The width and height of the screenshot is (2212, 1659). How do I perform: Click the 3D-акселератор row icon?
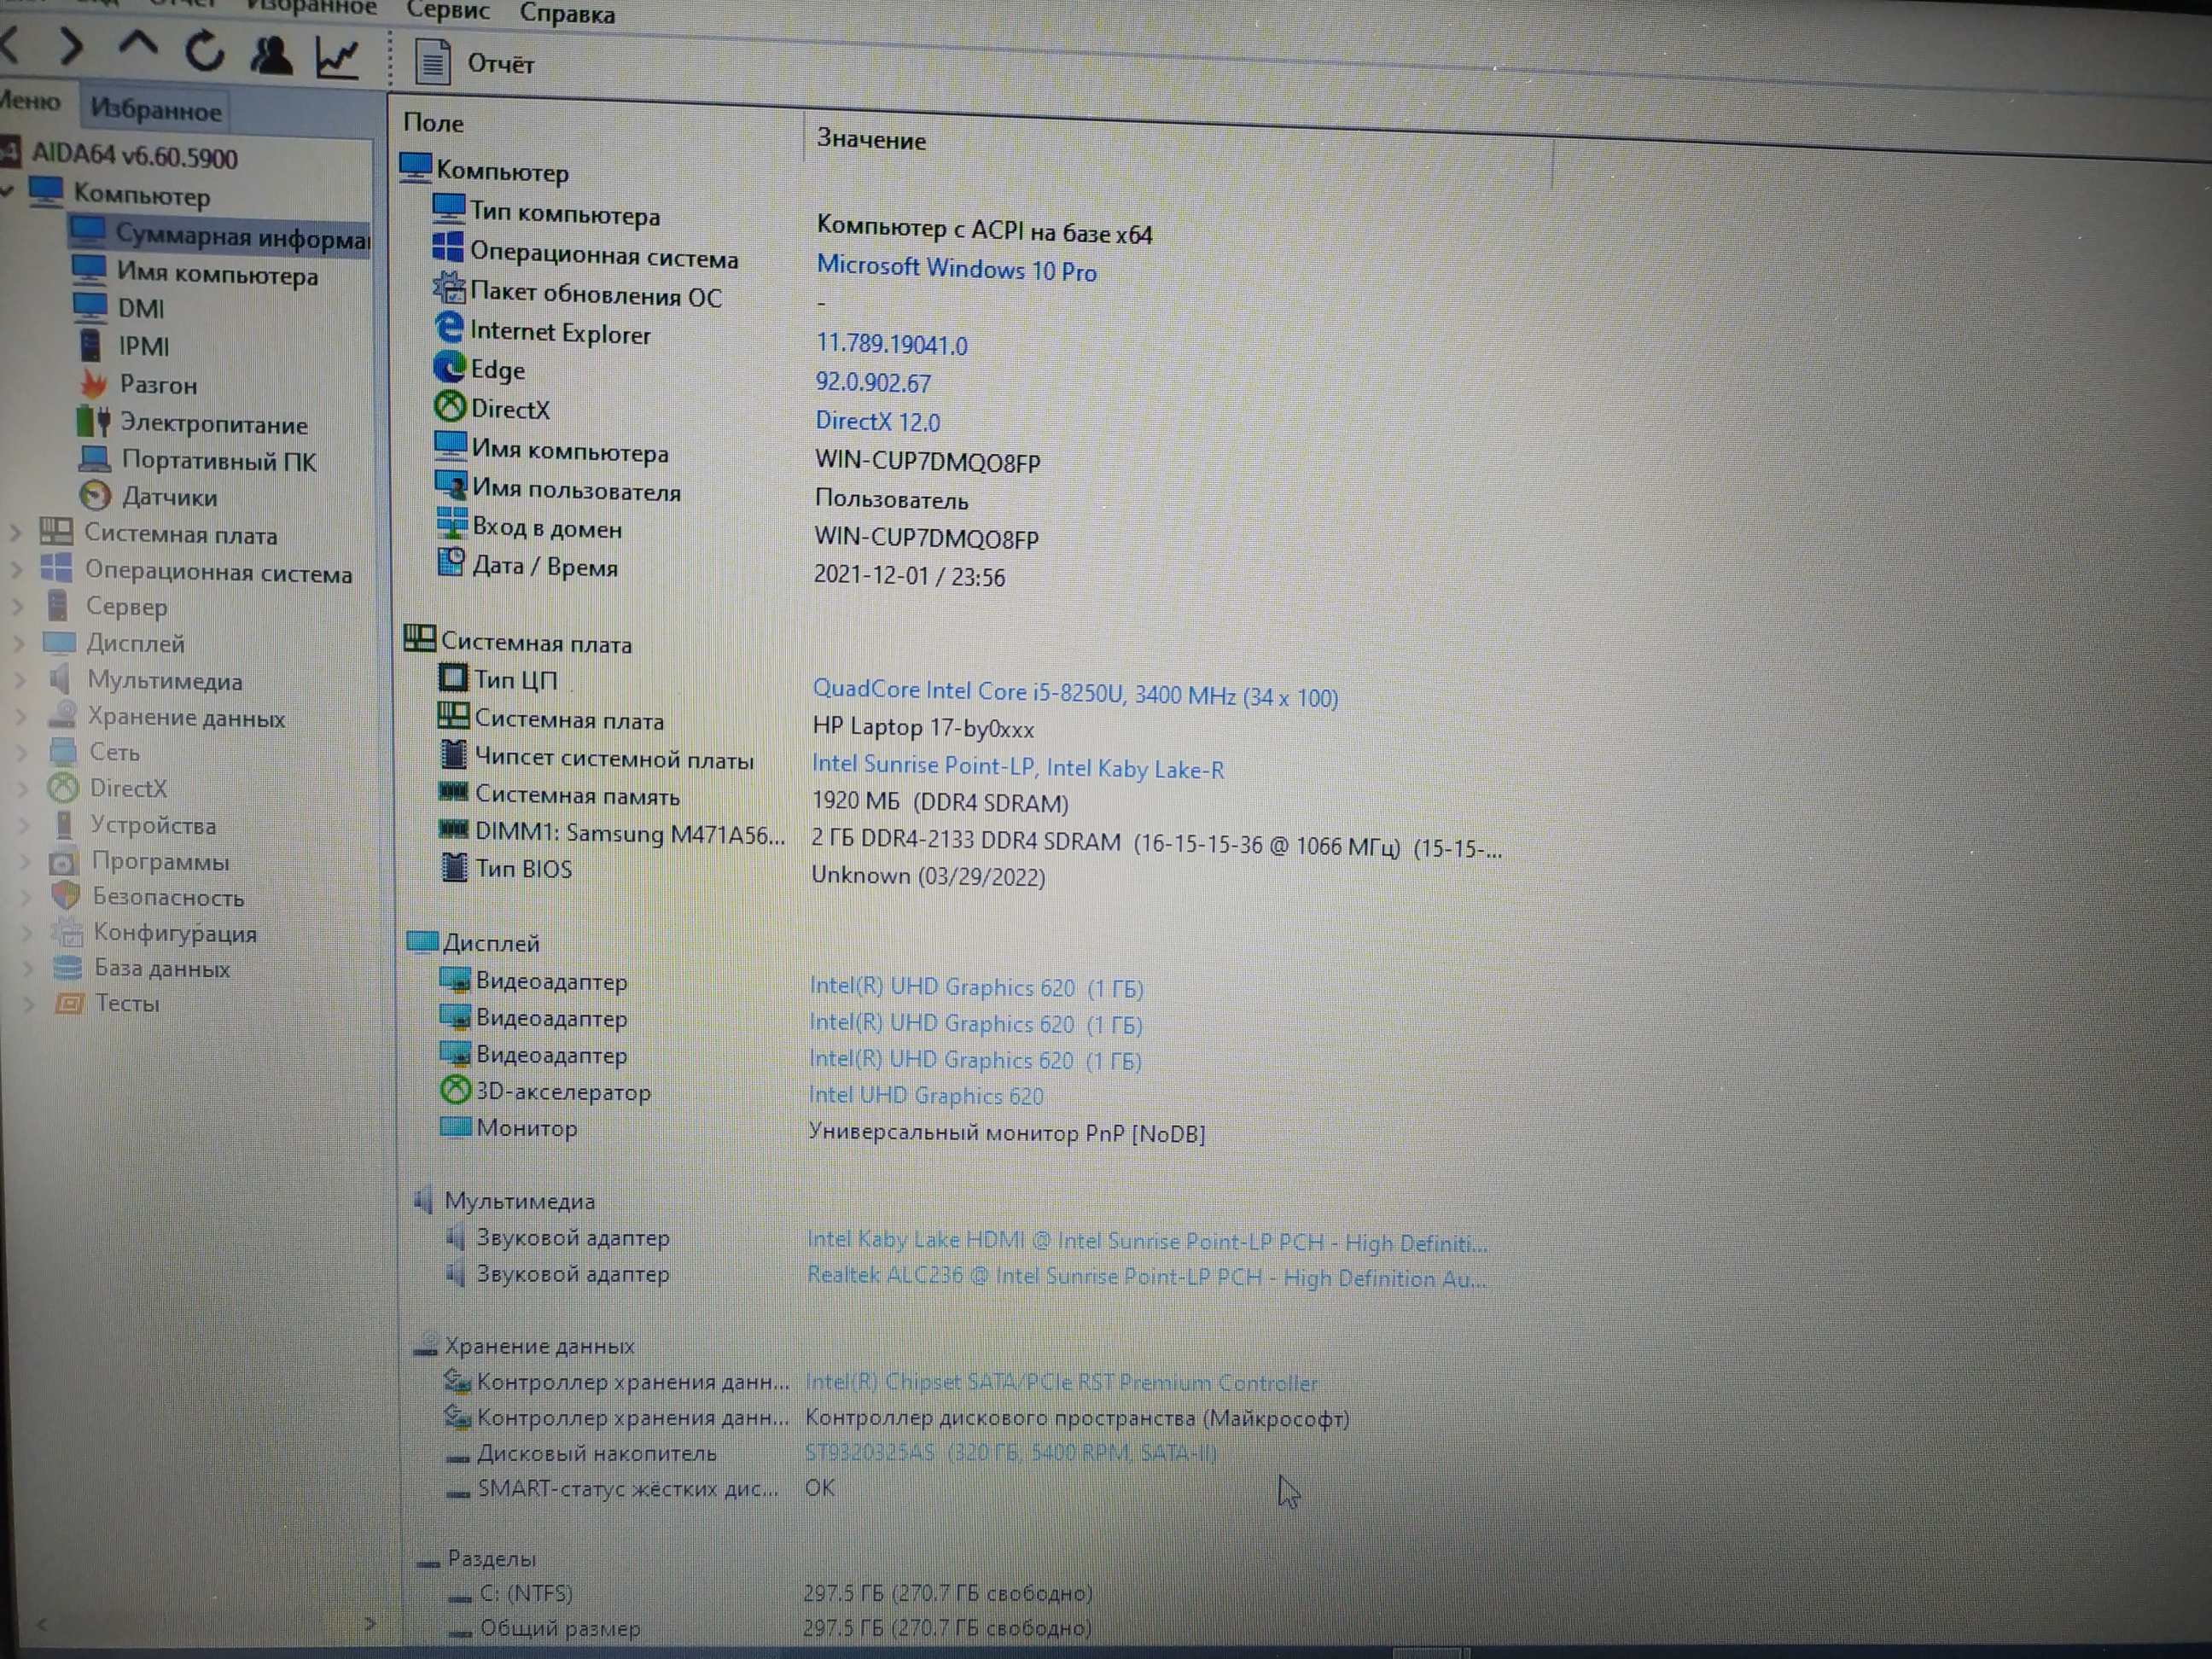click(x=455, y=1089)
